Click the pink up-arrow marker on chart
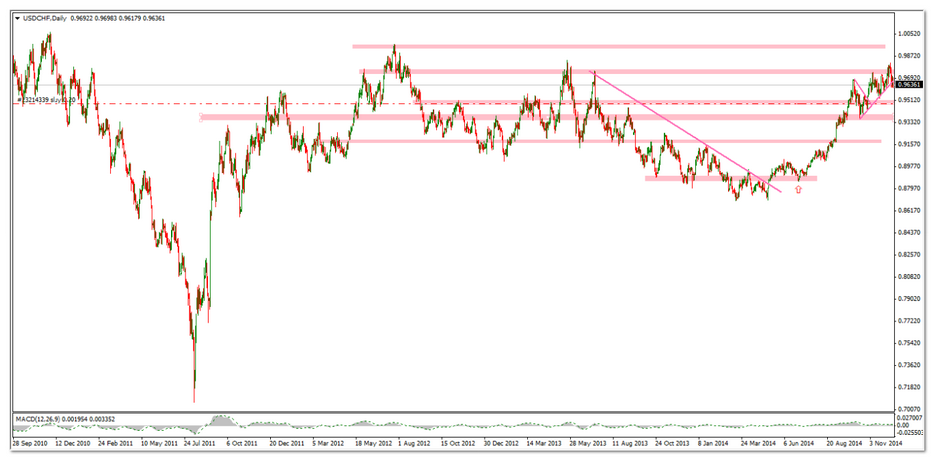The height and width of the screenshot is (463, 934). click(798, 188)
